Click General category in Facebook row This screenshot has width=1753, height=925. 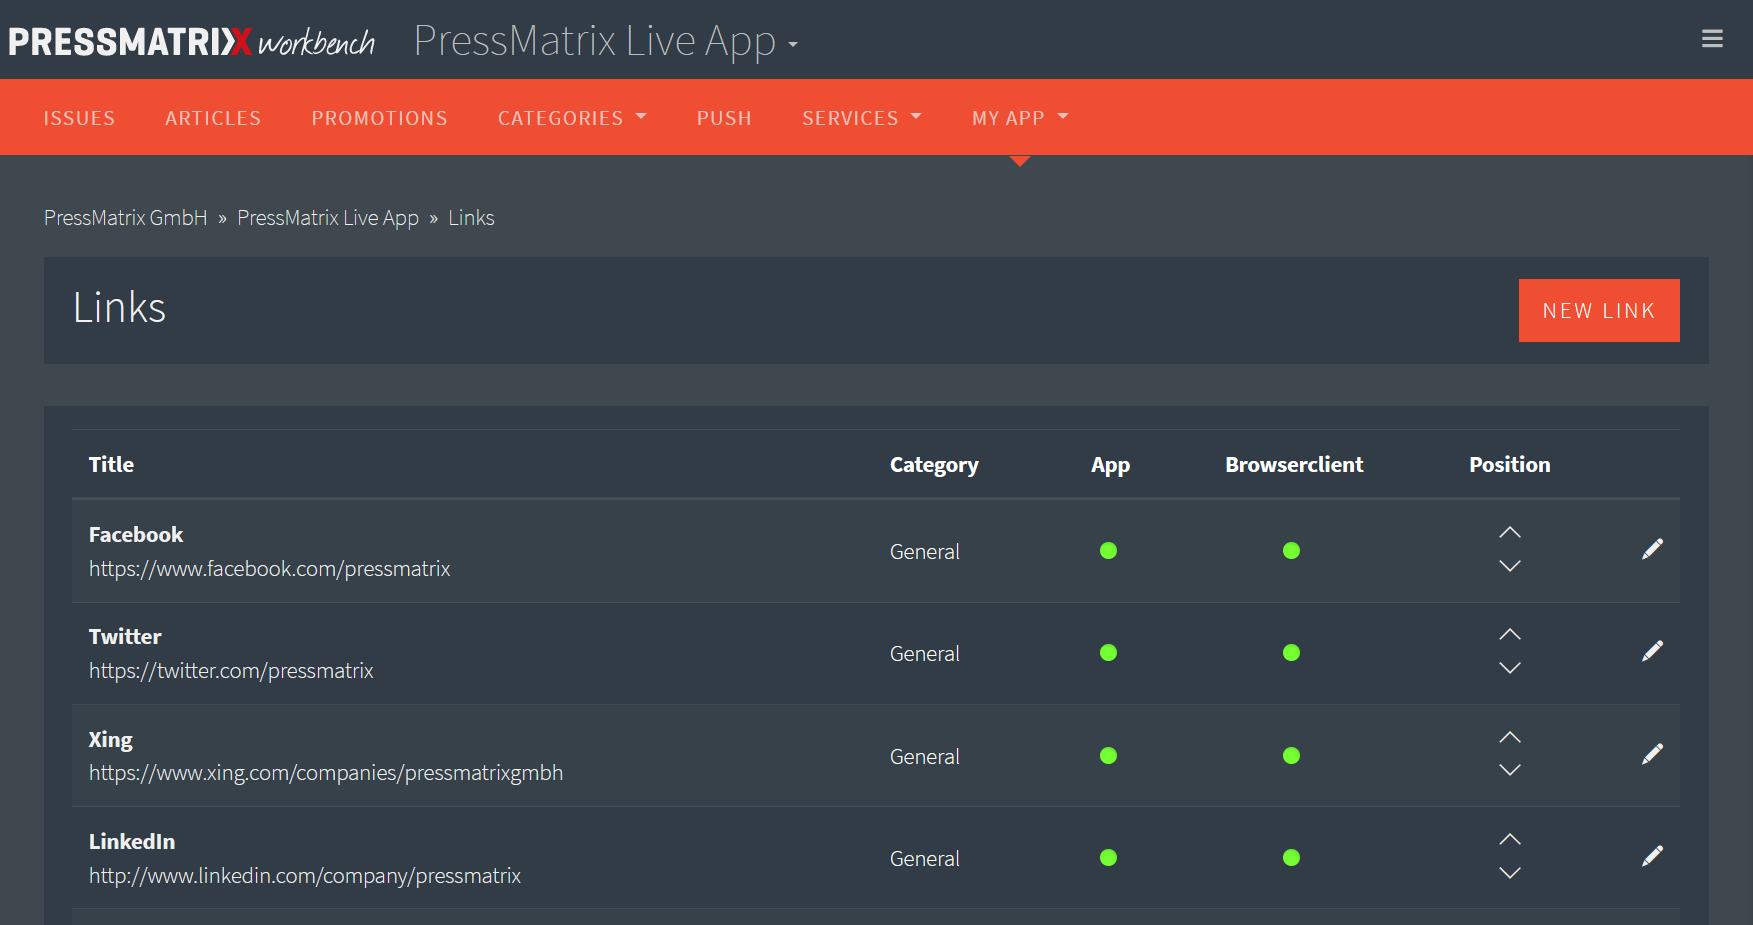coord(925,552)
